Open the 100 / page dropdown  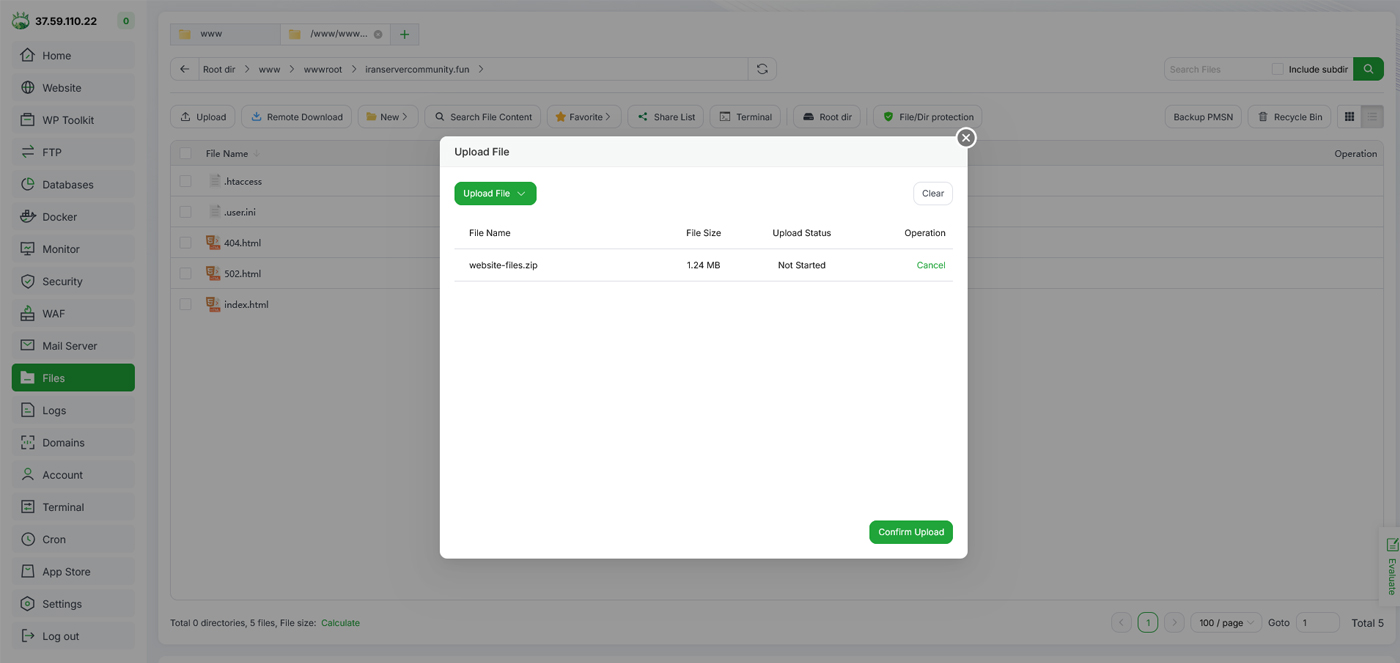click(1226, 623)
